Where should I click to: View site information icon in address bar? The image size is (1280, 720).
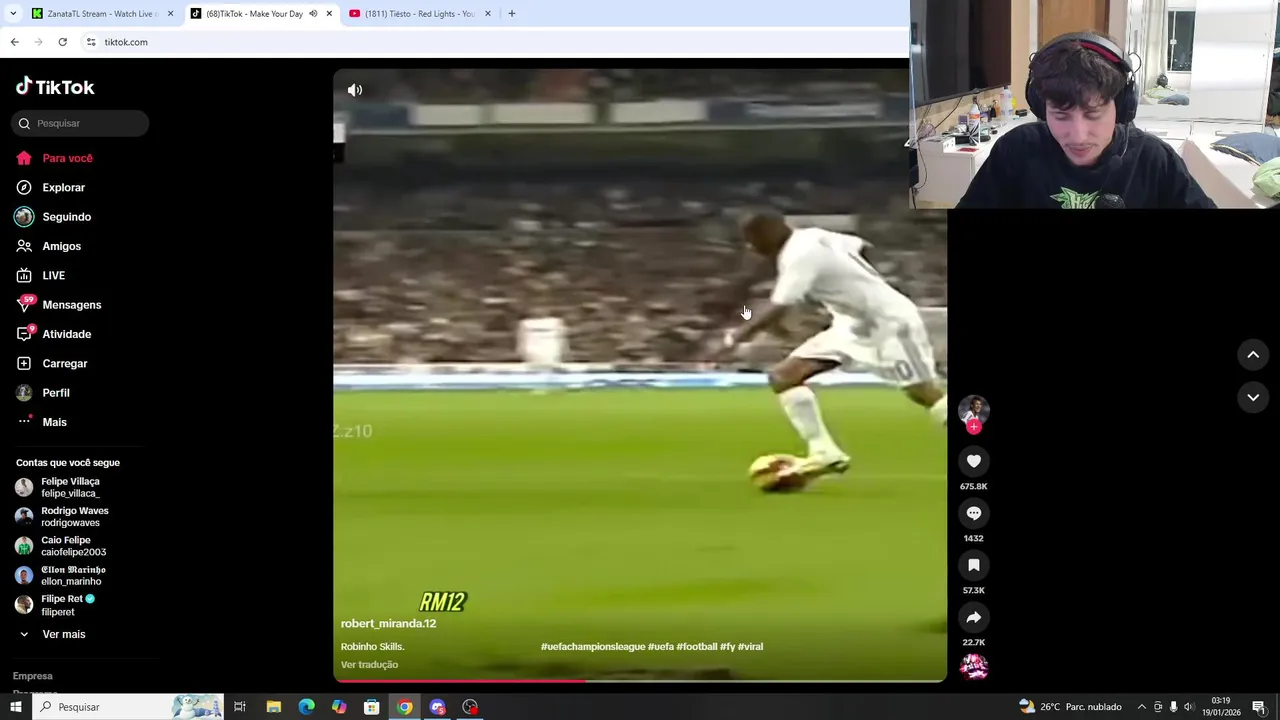coord(91,42)
